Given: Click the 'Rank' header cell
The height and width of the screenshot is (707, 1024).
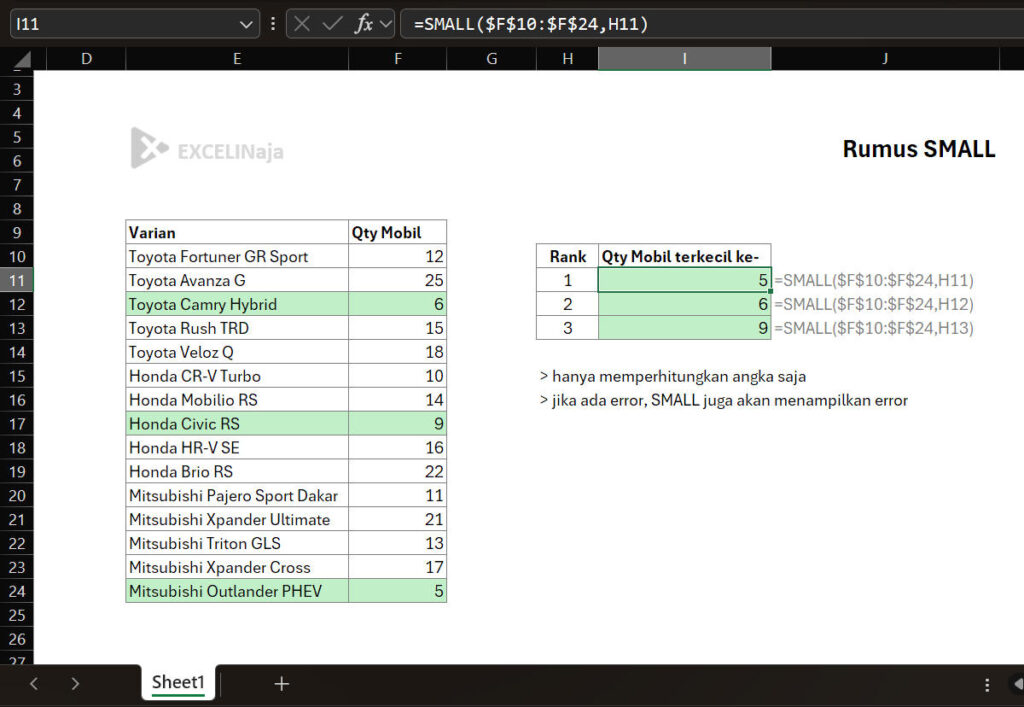Looking at the screenshot, I should [x=568, y=257].
